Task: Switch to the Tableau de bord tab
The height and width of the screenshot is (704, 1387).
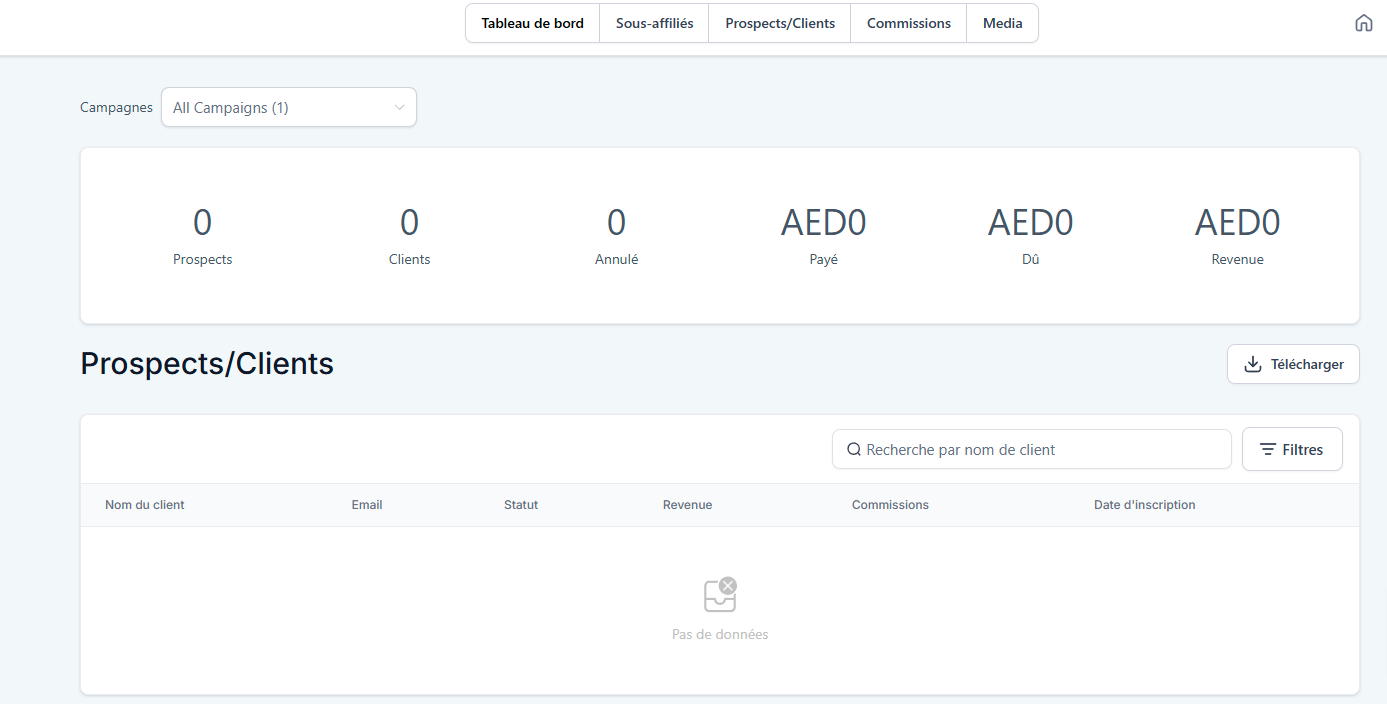Action: pyautogui.click(x=532, y=23)
